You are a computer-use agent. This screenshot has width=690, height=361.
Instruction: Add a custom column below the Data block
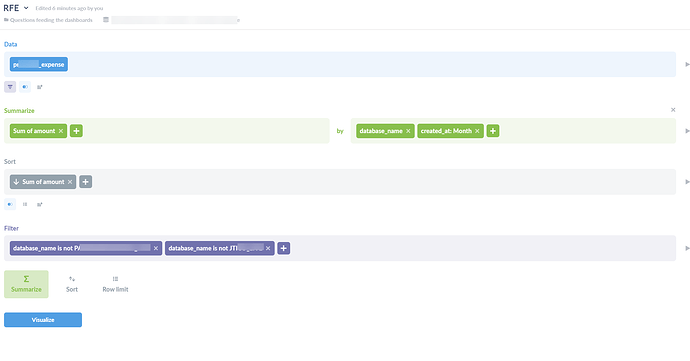[x=40, y=87]
